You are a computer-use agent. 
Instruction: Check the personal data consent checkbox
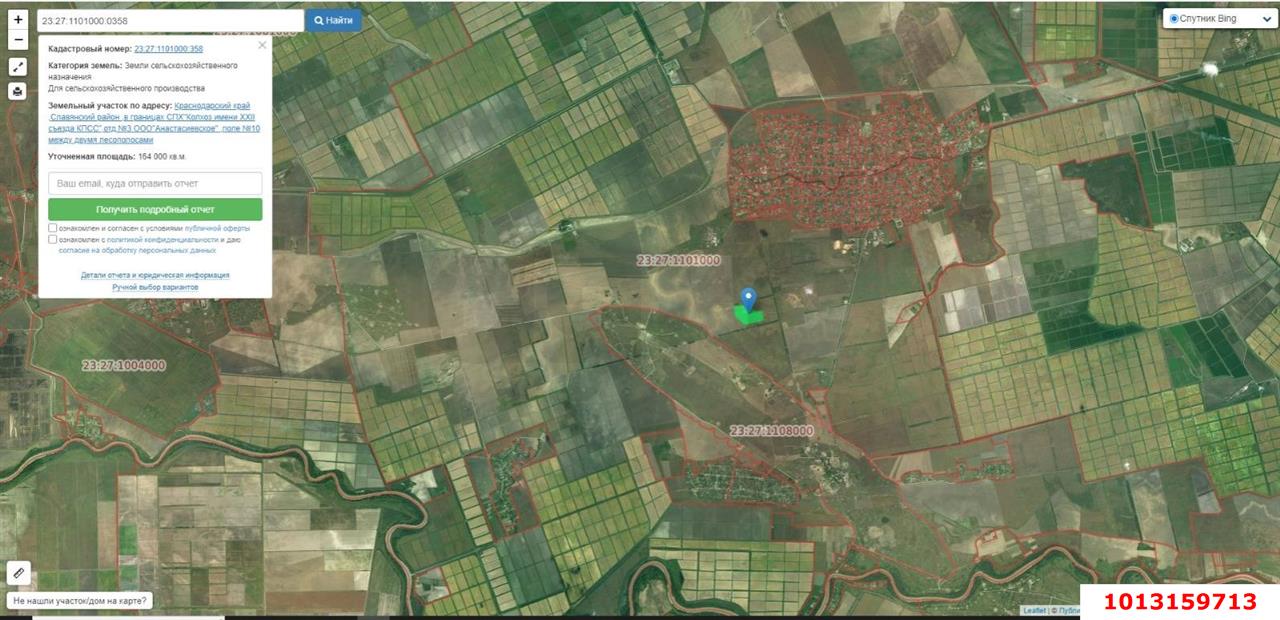(x=52, y=239)
